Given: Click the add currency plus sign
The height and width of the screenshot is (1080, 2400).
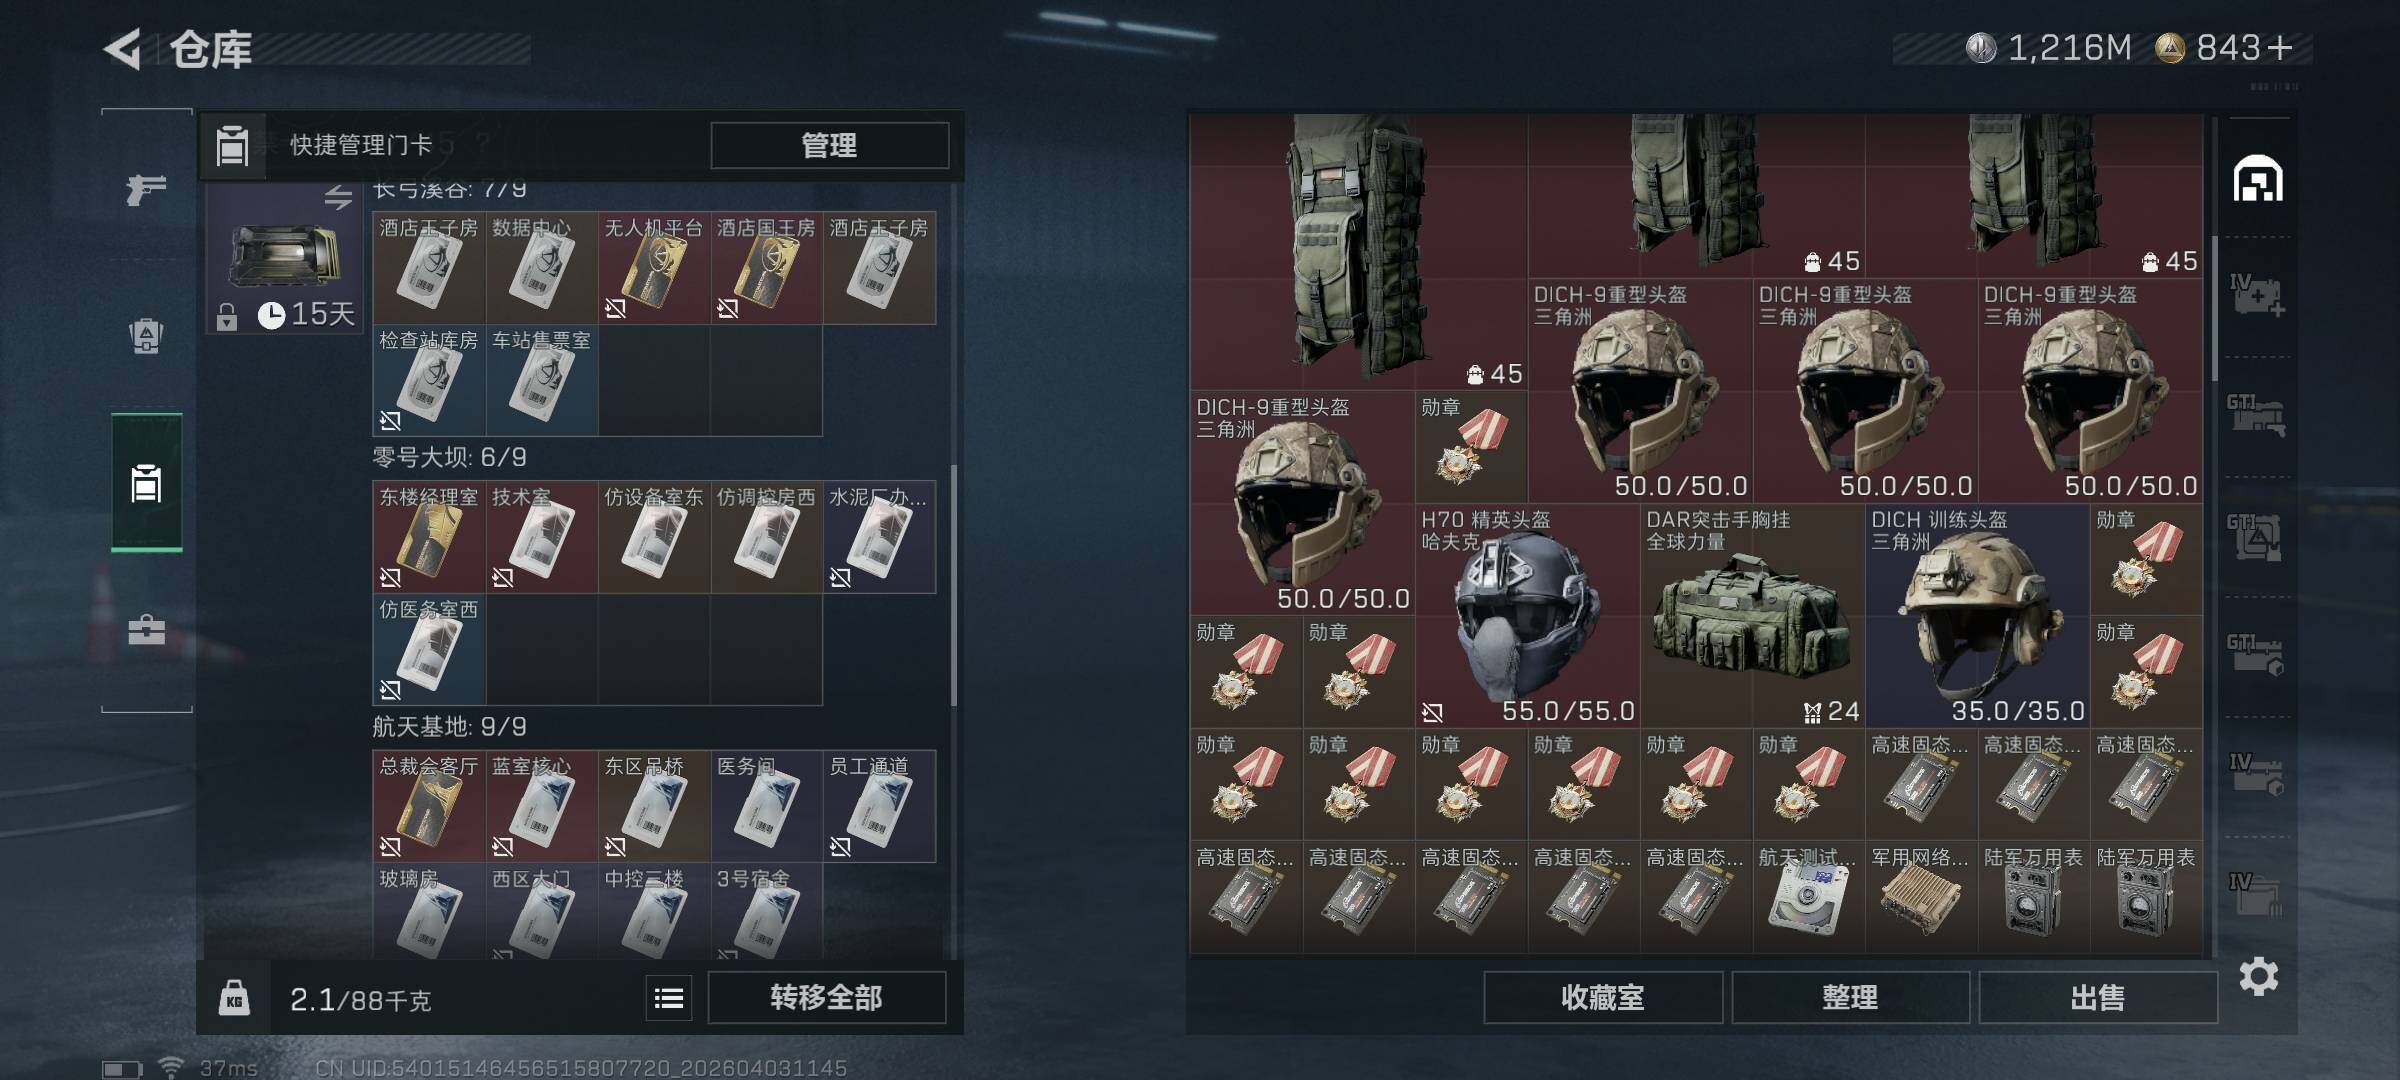Looking at the screenshot, I should (x=2280, y=48).
